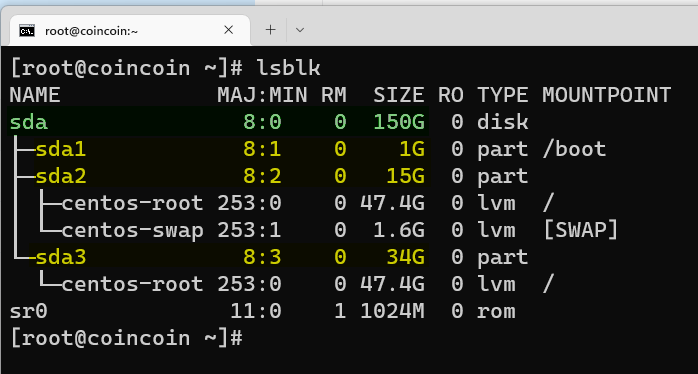The width and height of the screenshot is (698, 374).
Task: Expand the new tab profile dropdown chevron
Action: [300, 30]
